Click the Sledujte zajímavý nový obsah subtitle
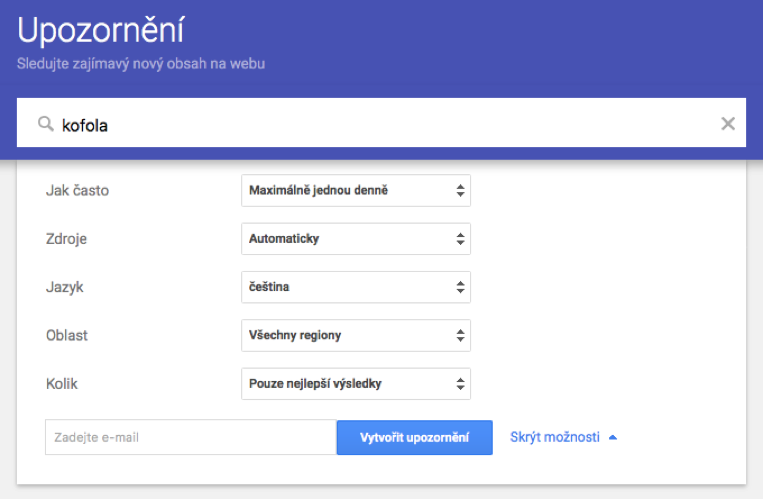The image size is (763, 499). (x=141, y=65)
